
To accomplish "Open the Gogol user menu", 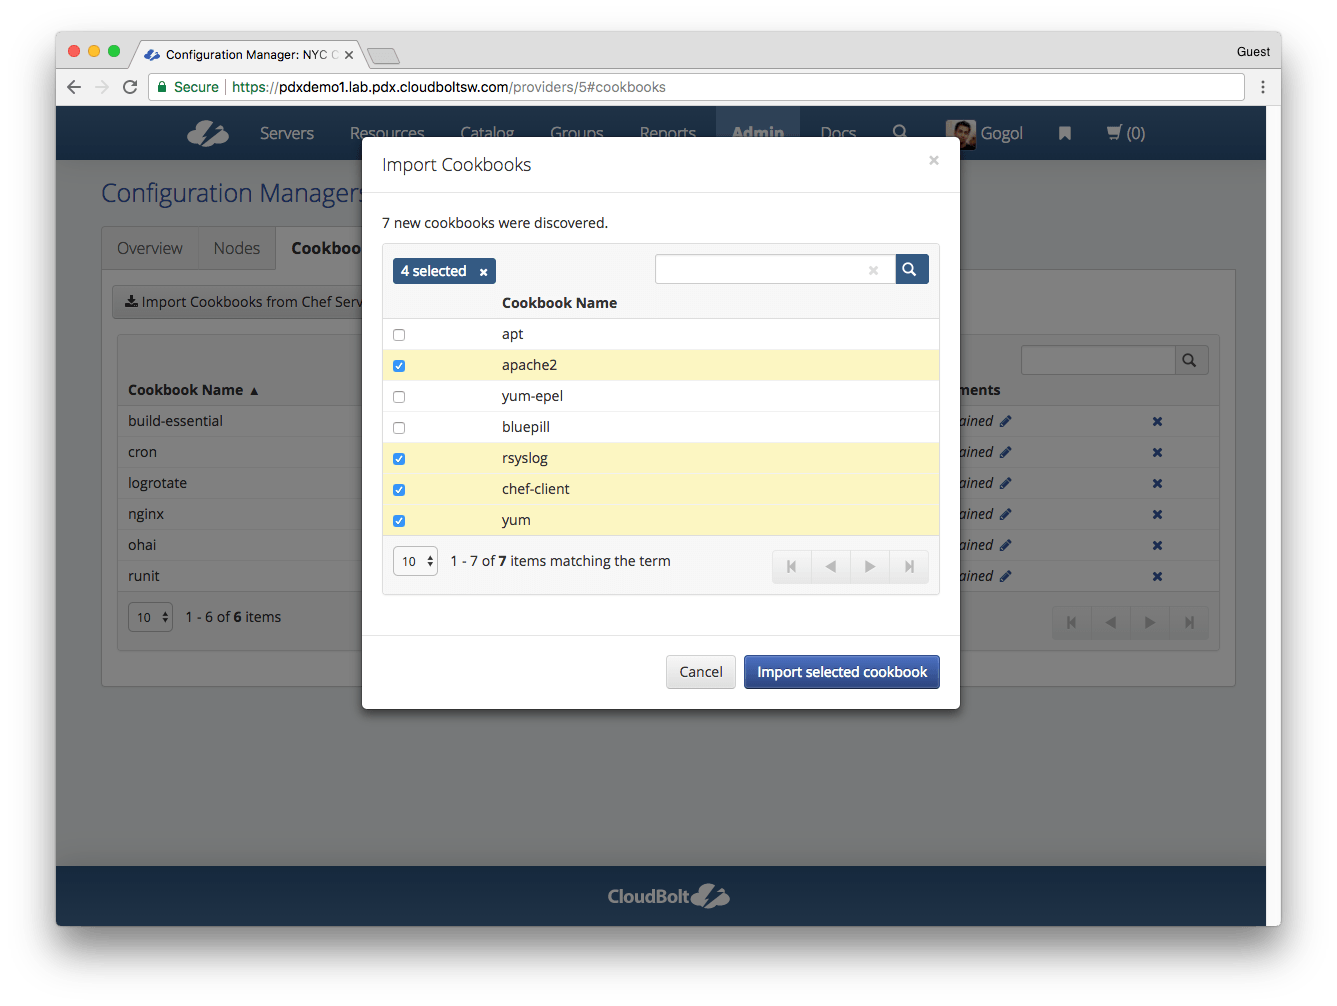I will (984, 133).
